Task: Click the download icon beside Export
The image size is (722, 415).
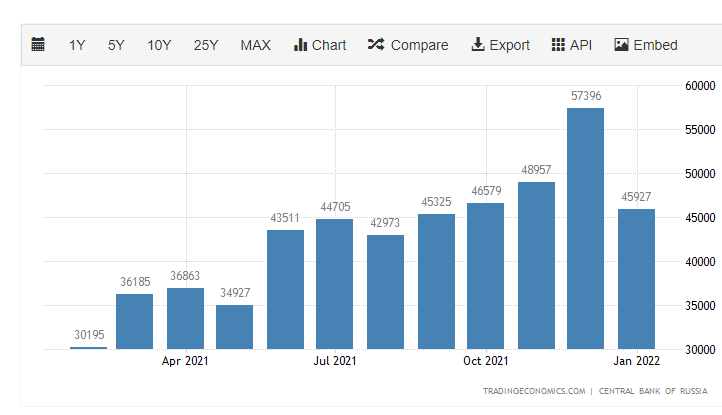Action: tap(478, 45)
